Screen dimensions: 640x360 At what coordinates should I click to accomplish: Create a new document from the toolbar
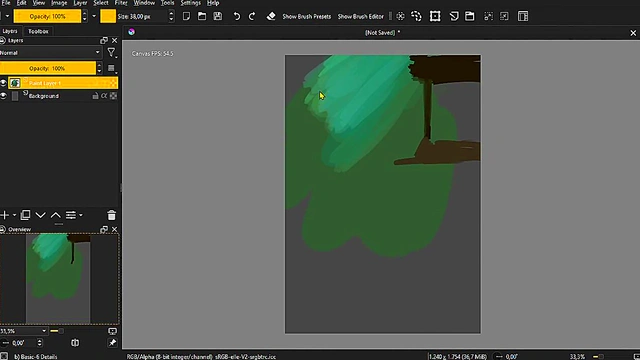(187, 16)
